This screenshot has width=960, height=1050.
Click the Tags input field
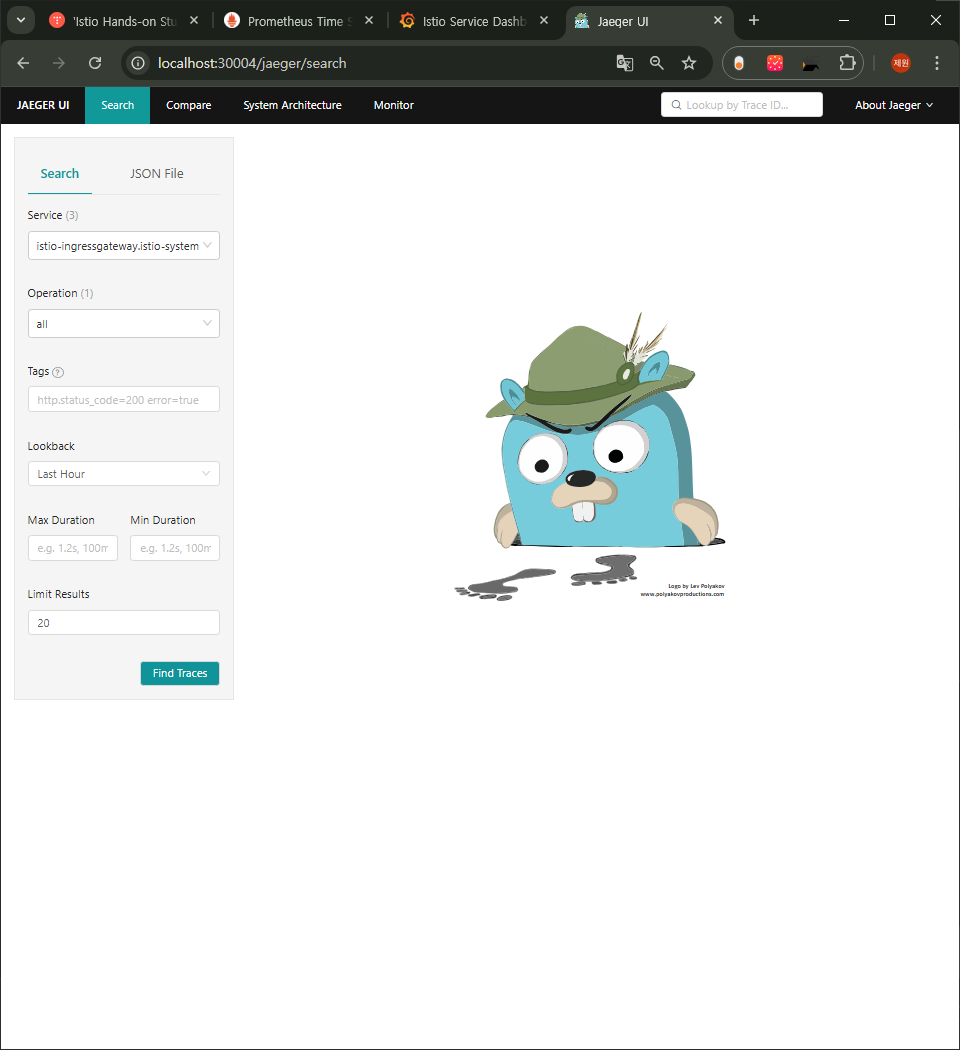click(x=124, y=399)
